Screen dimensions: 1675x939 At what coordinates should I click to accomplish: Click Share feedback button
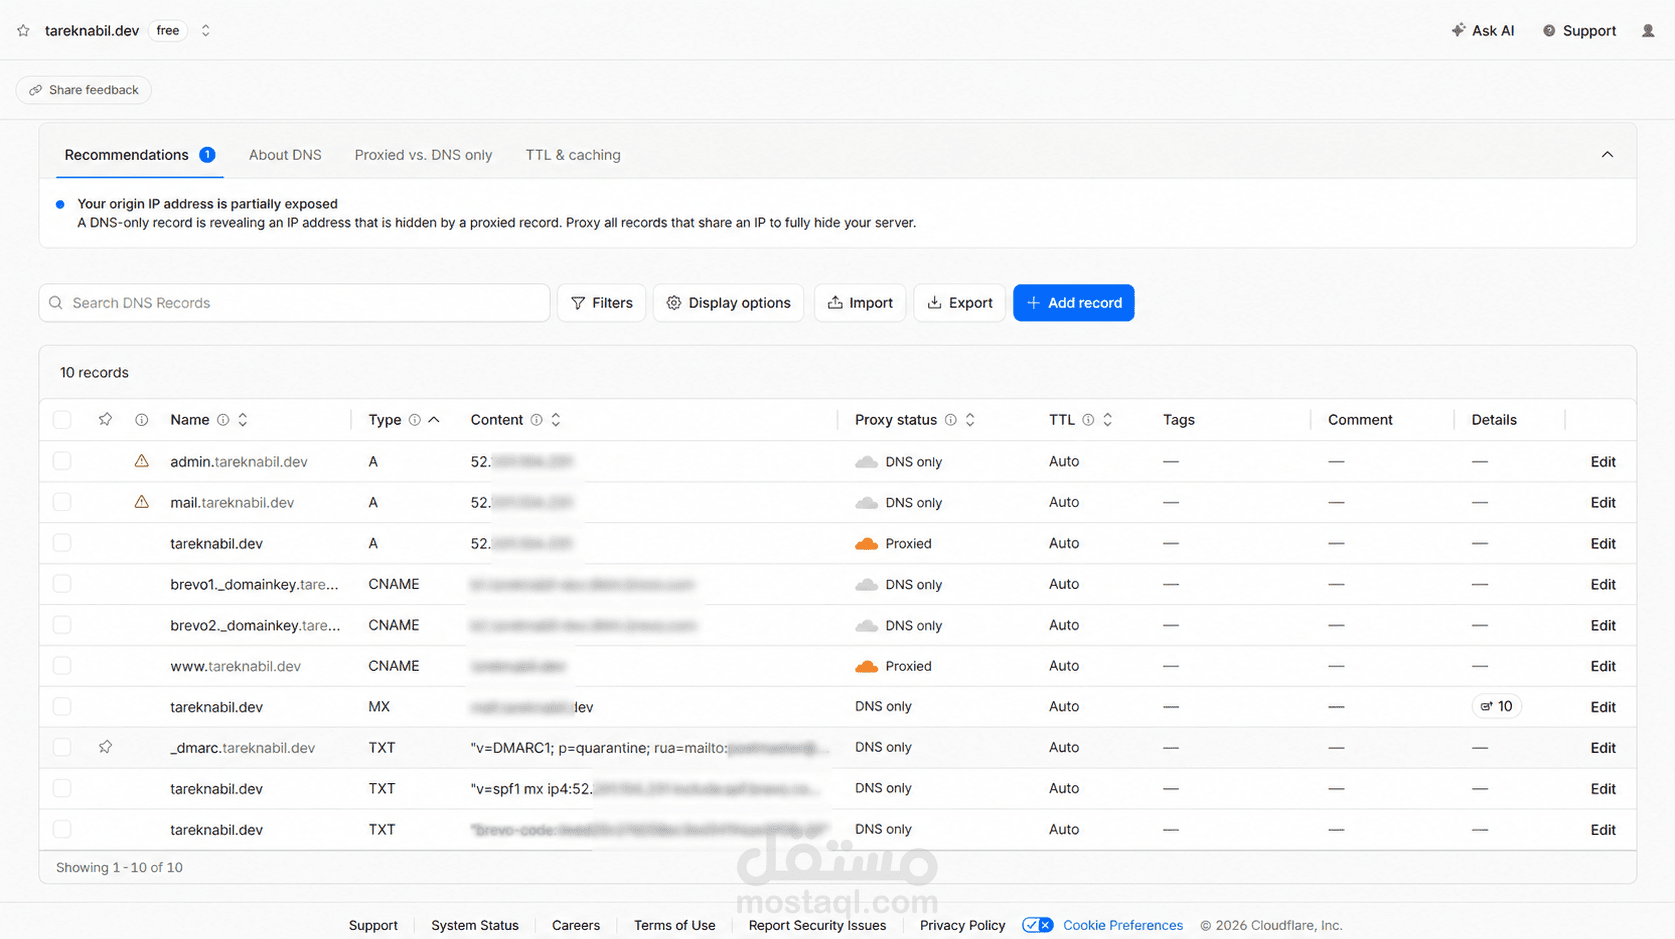84,90
